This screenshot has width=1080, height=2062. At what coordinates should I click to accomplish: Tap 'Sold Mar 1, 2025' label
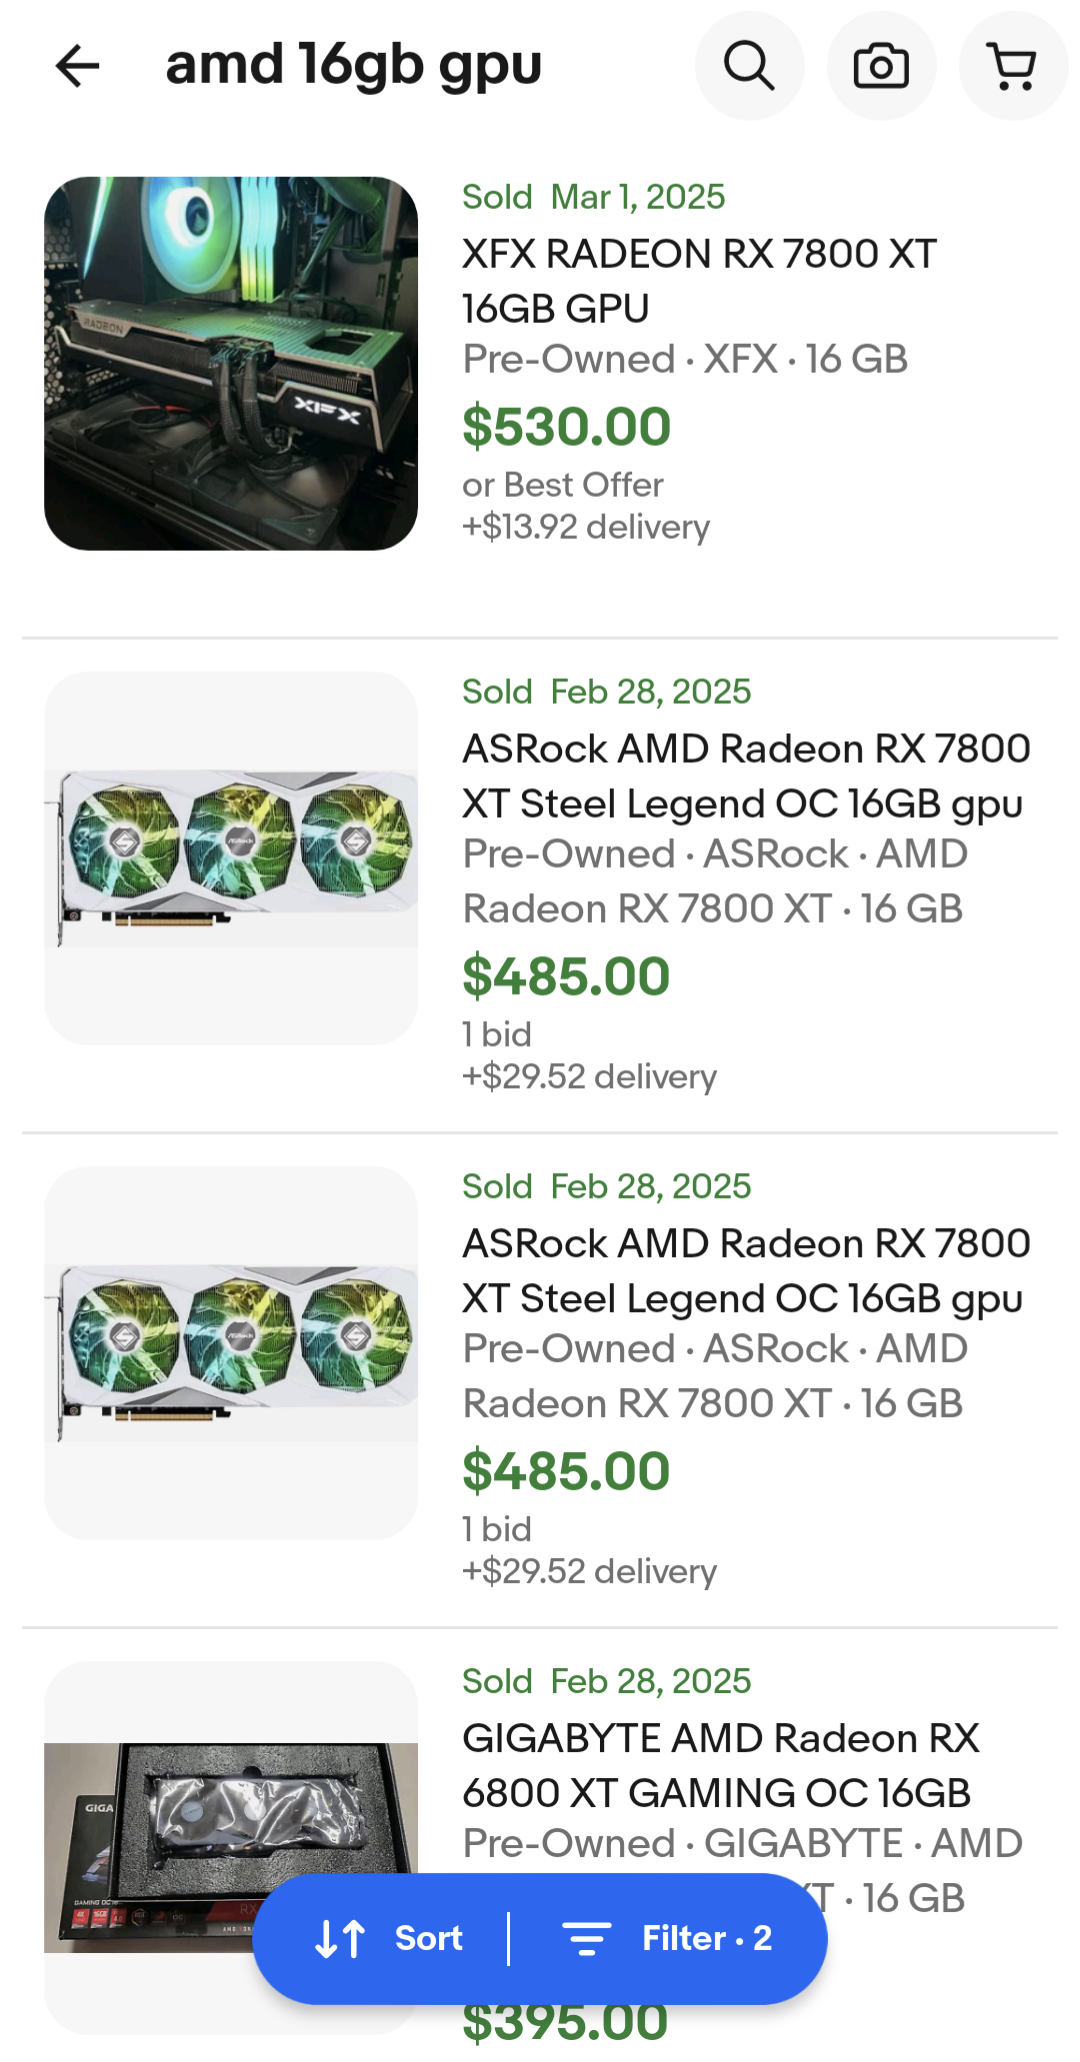tap(593, 197)
